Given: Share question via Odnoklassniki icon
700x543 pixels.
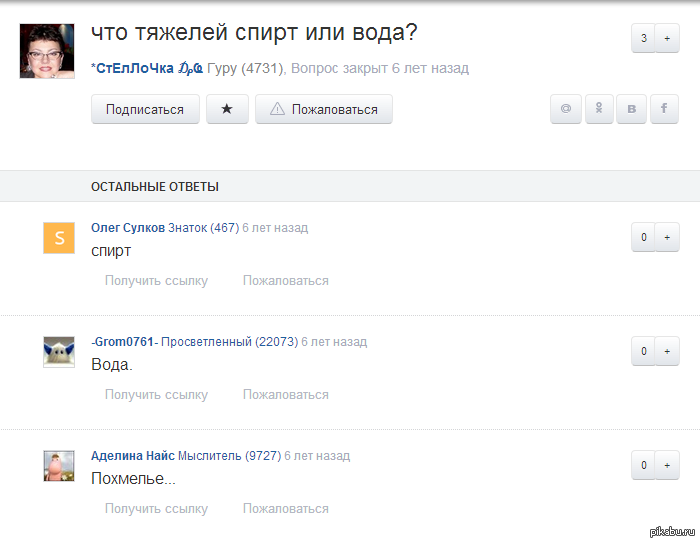Looking at the screenshot, I should (599, 109).
